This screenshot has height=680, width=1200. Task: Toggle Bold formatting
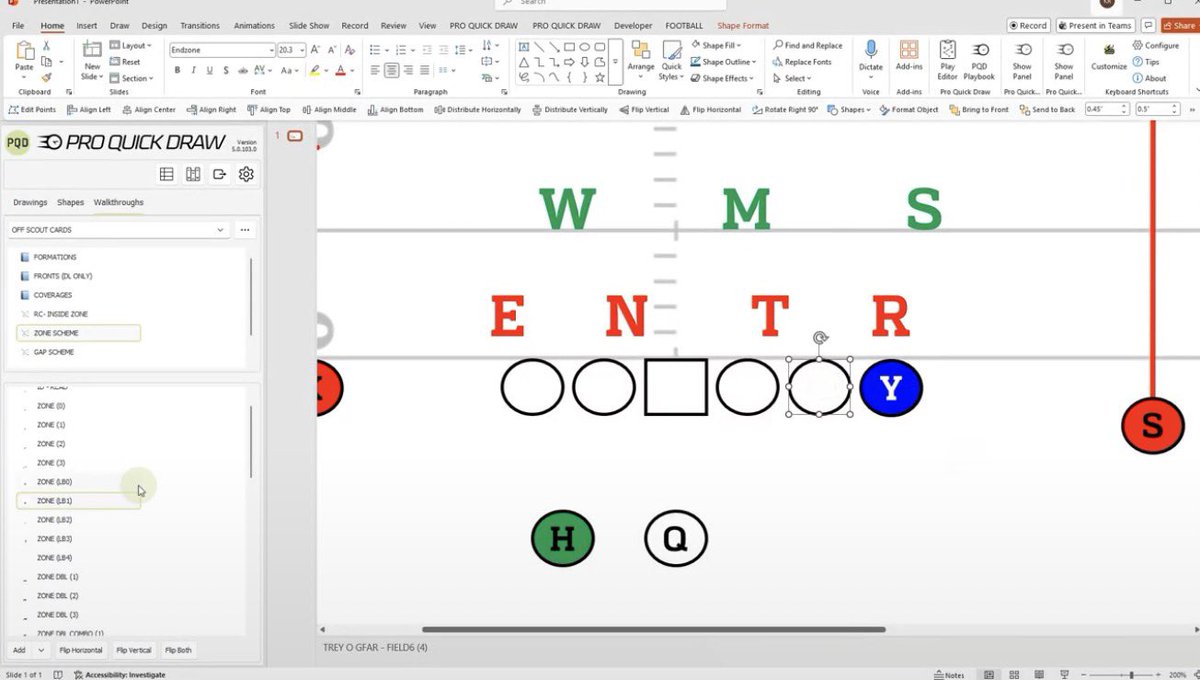177,70
